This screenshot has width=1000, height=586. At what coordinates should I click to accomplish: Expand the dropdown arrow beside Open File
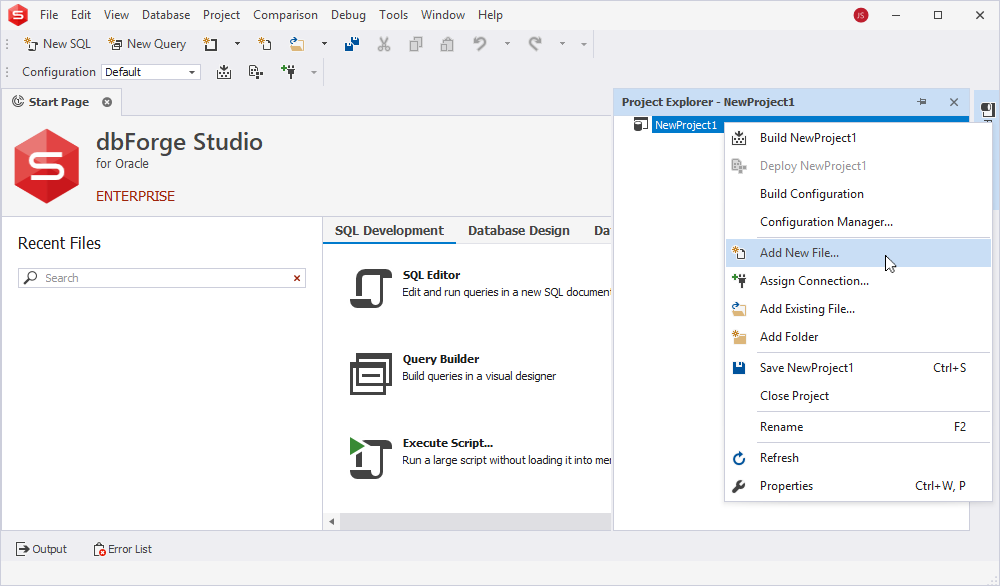pos(324,44)
